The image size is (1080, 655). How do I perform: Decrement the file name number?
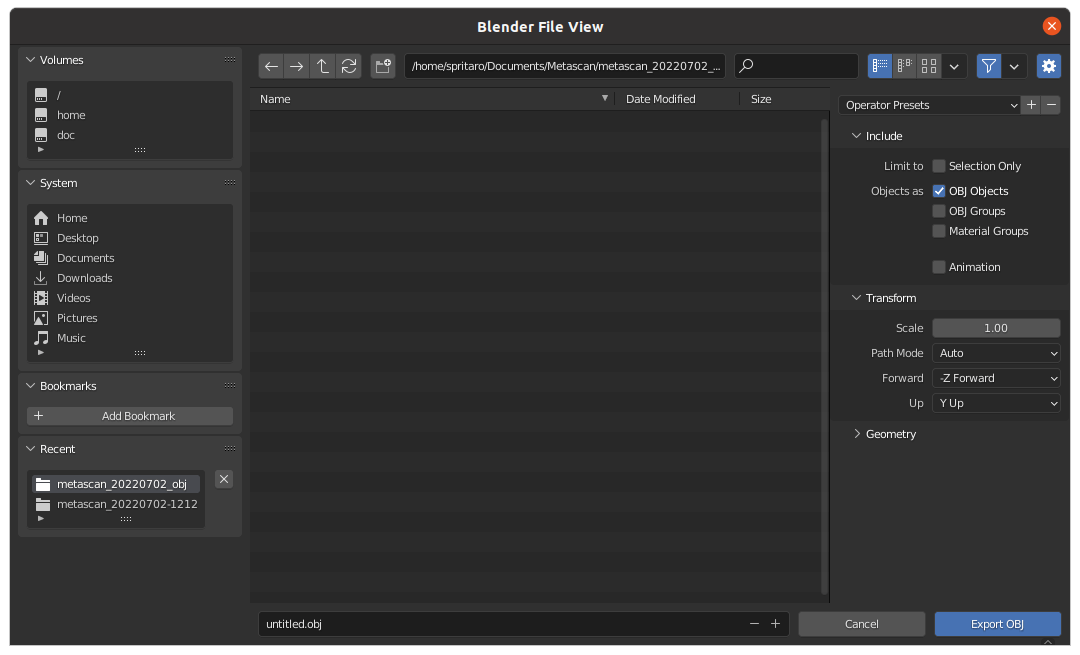pyautogui.click(x=754, y=624)
